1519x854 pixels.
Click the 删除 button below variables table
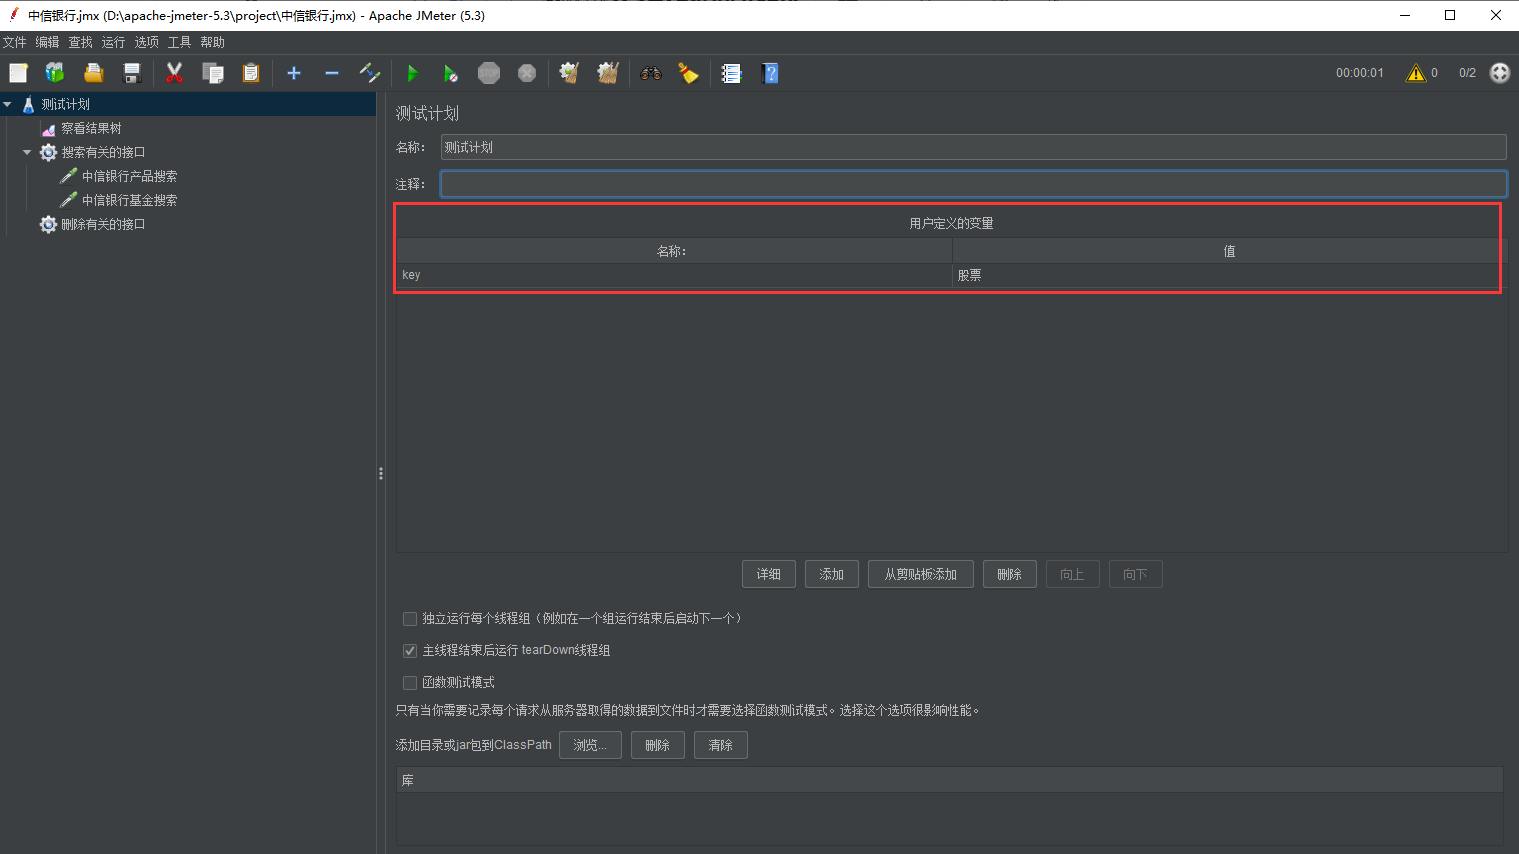1010,574
